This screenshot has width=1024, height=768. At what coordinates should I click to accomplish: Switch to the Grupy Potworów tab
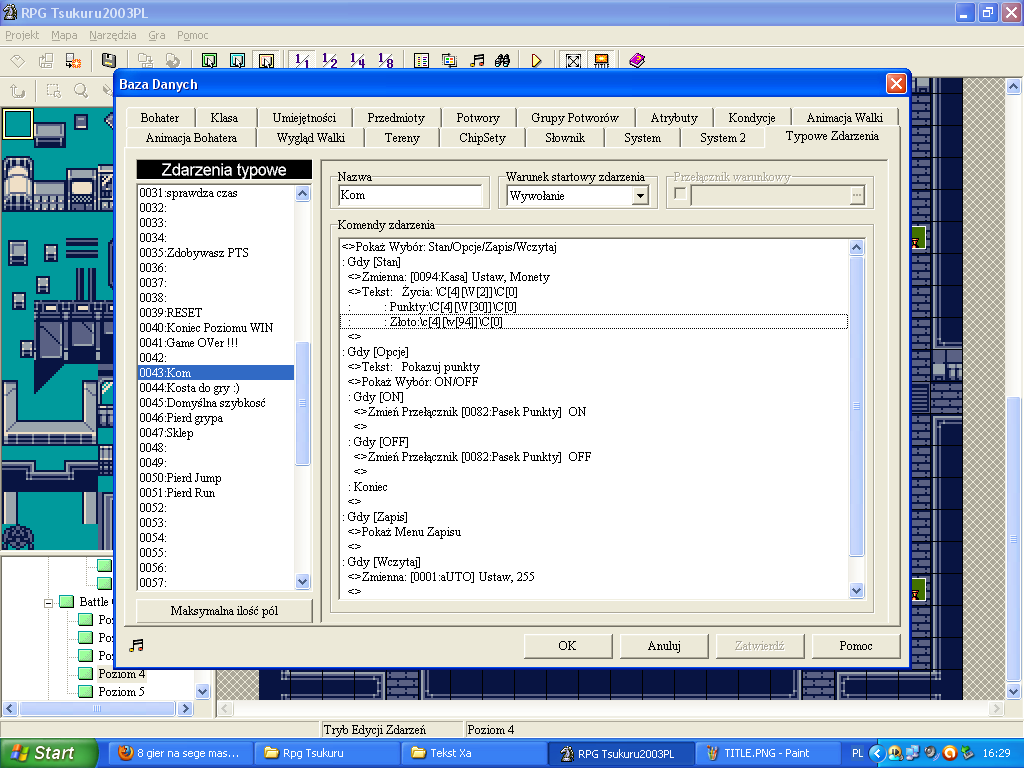click(575, 118)
